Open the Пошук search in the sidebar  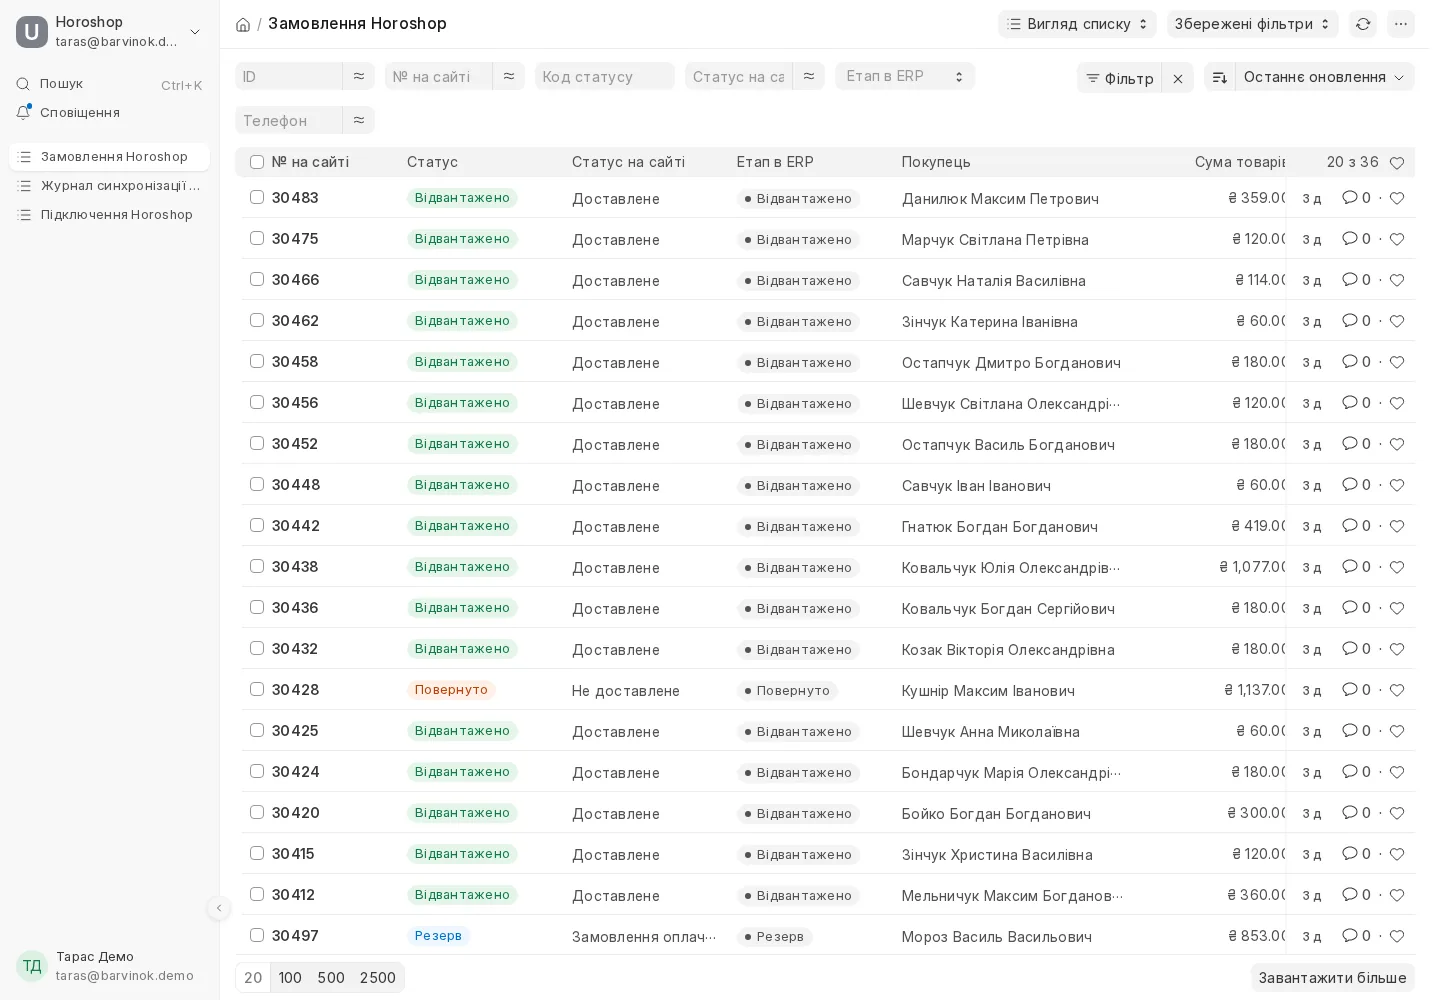109,84
